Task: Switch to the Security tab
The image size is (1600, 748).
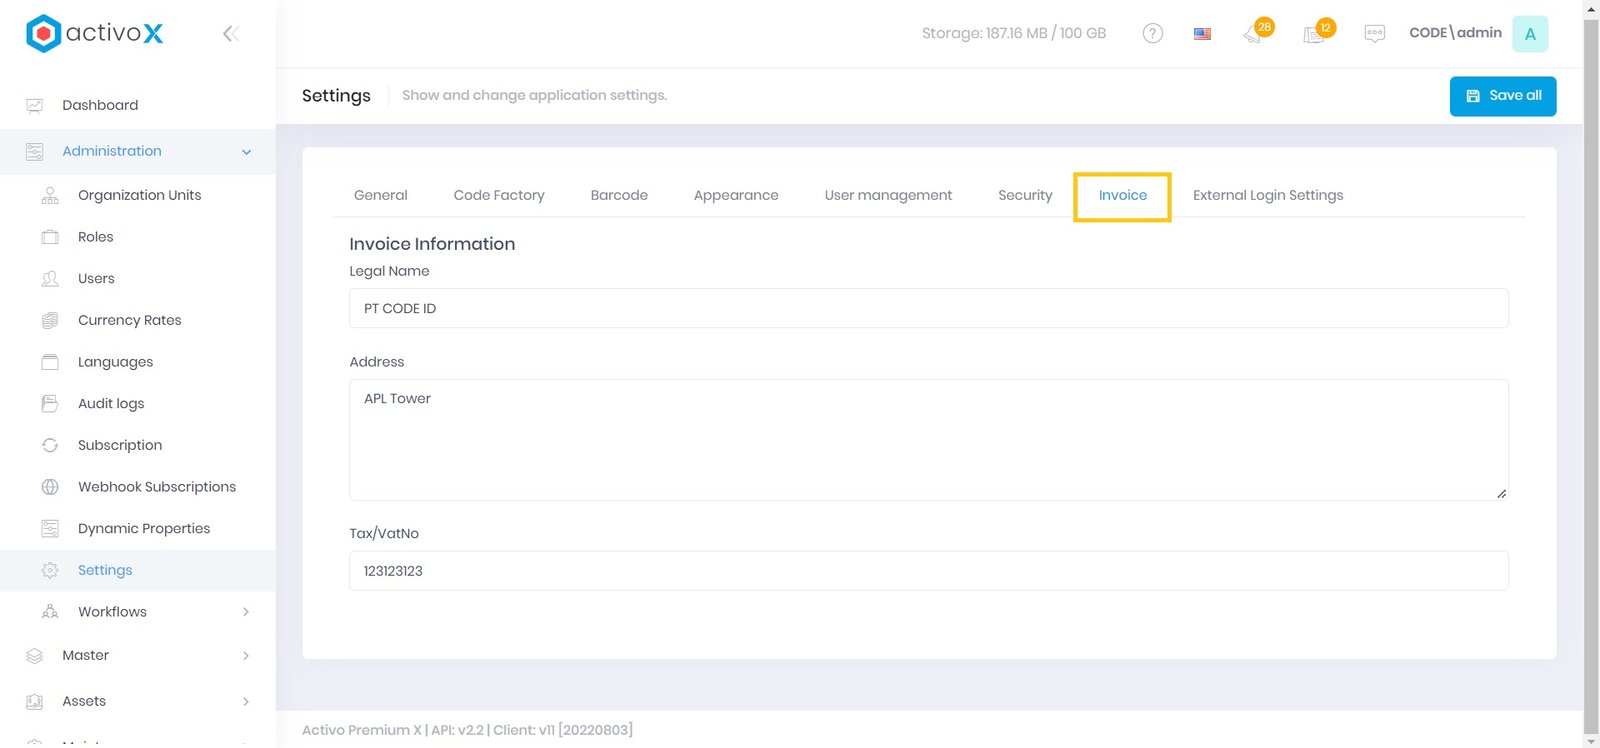Action: tap(1025, 196)
